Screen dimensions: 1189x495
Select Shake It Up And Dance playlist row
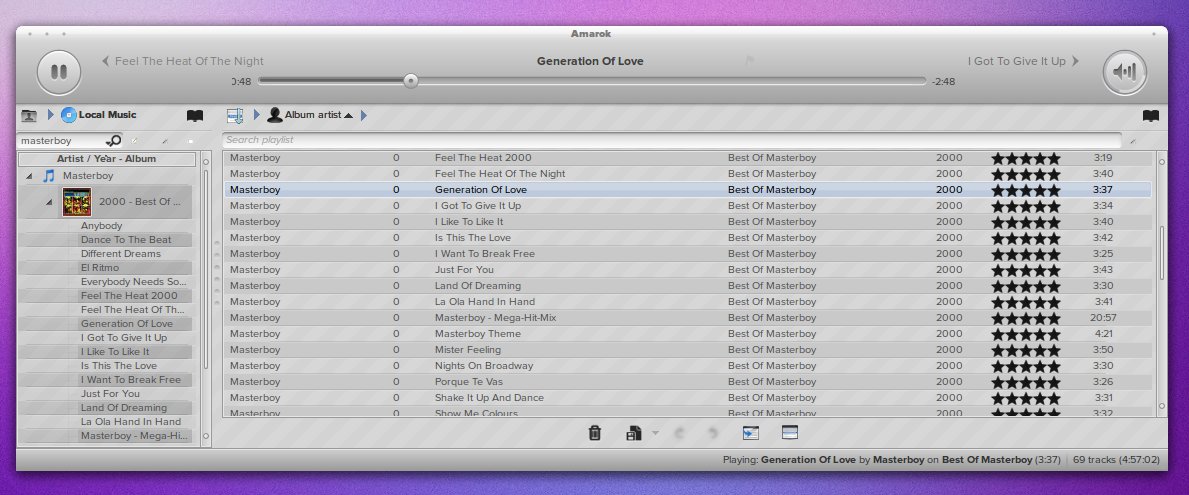688,397
